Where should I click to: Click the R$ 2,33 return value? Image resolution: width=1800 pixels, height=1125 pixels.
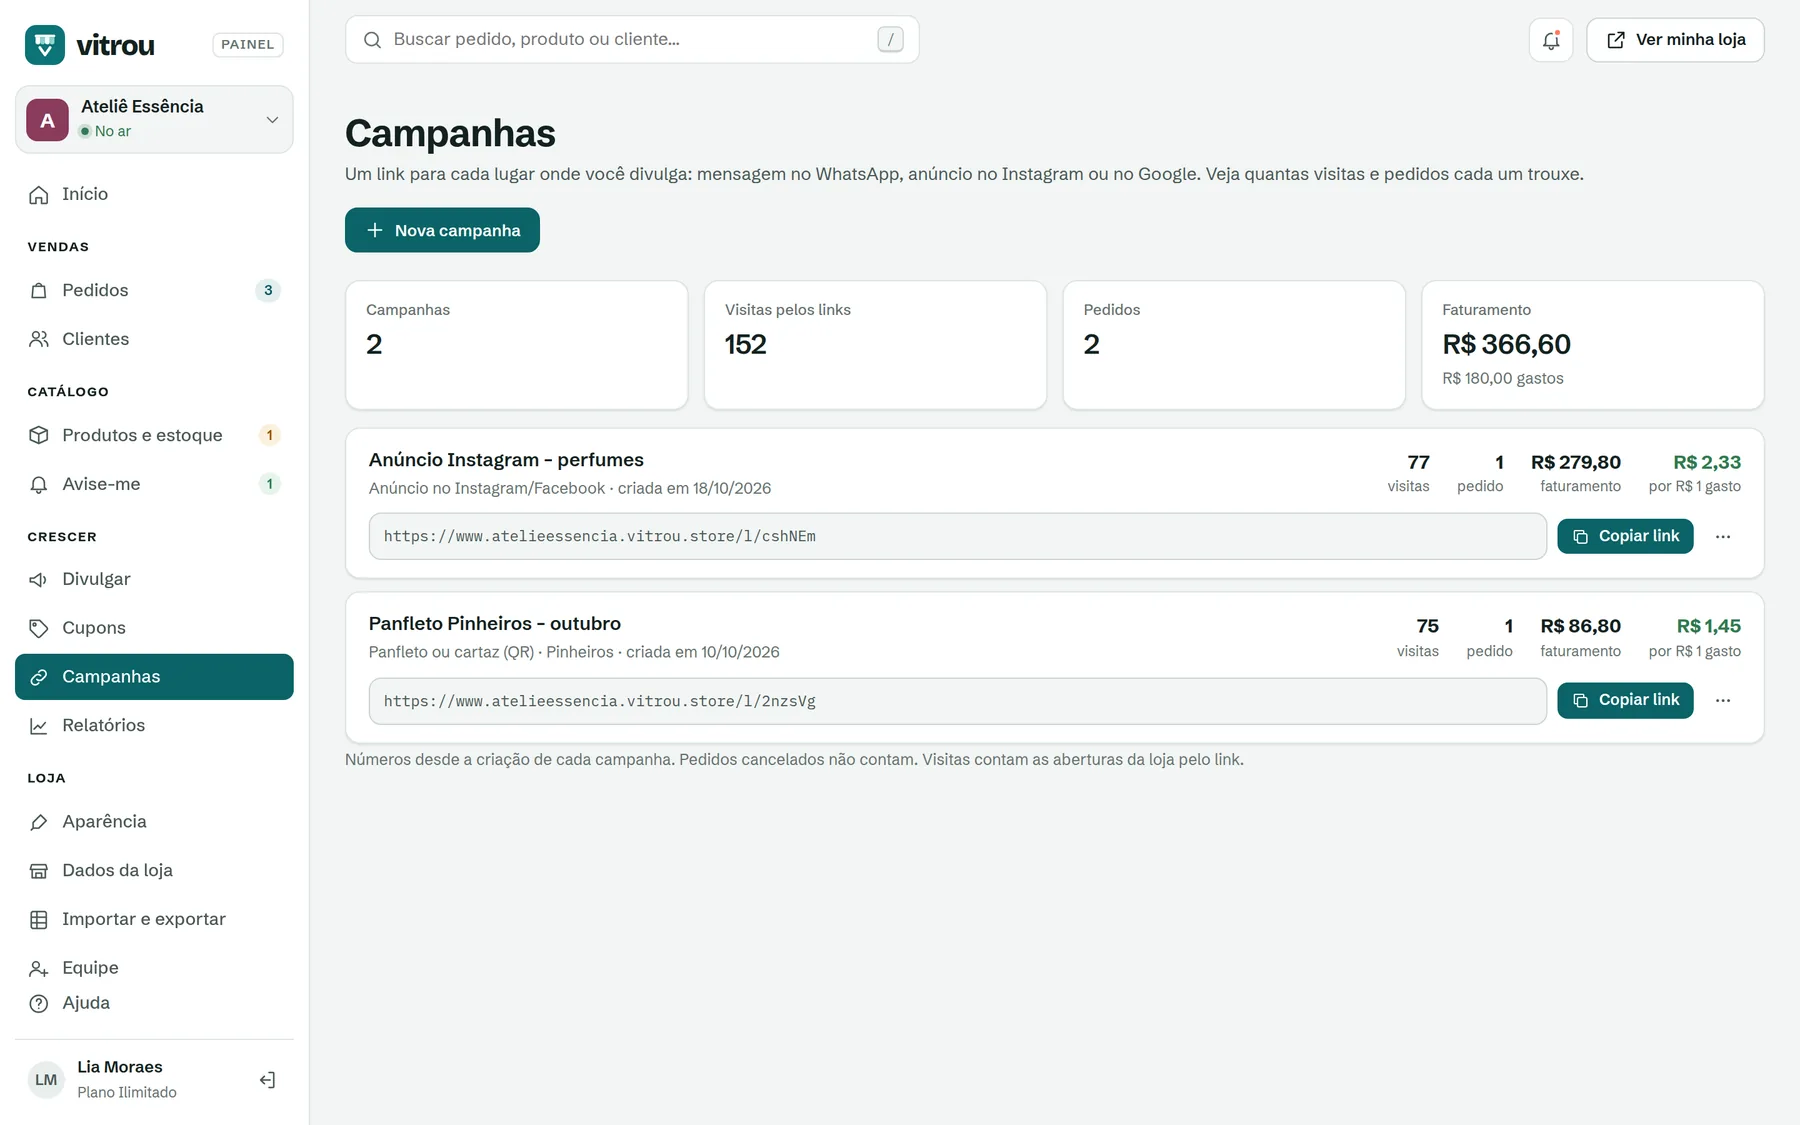point(1707,463)
